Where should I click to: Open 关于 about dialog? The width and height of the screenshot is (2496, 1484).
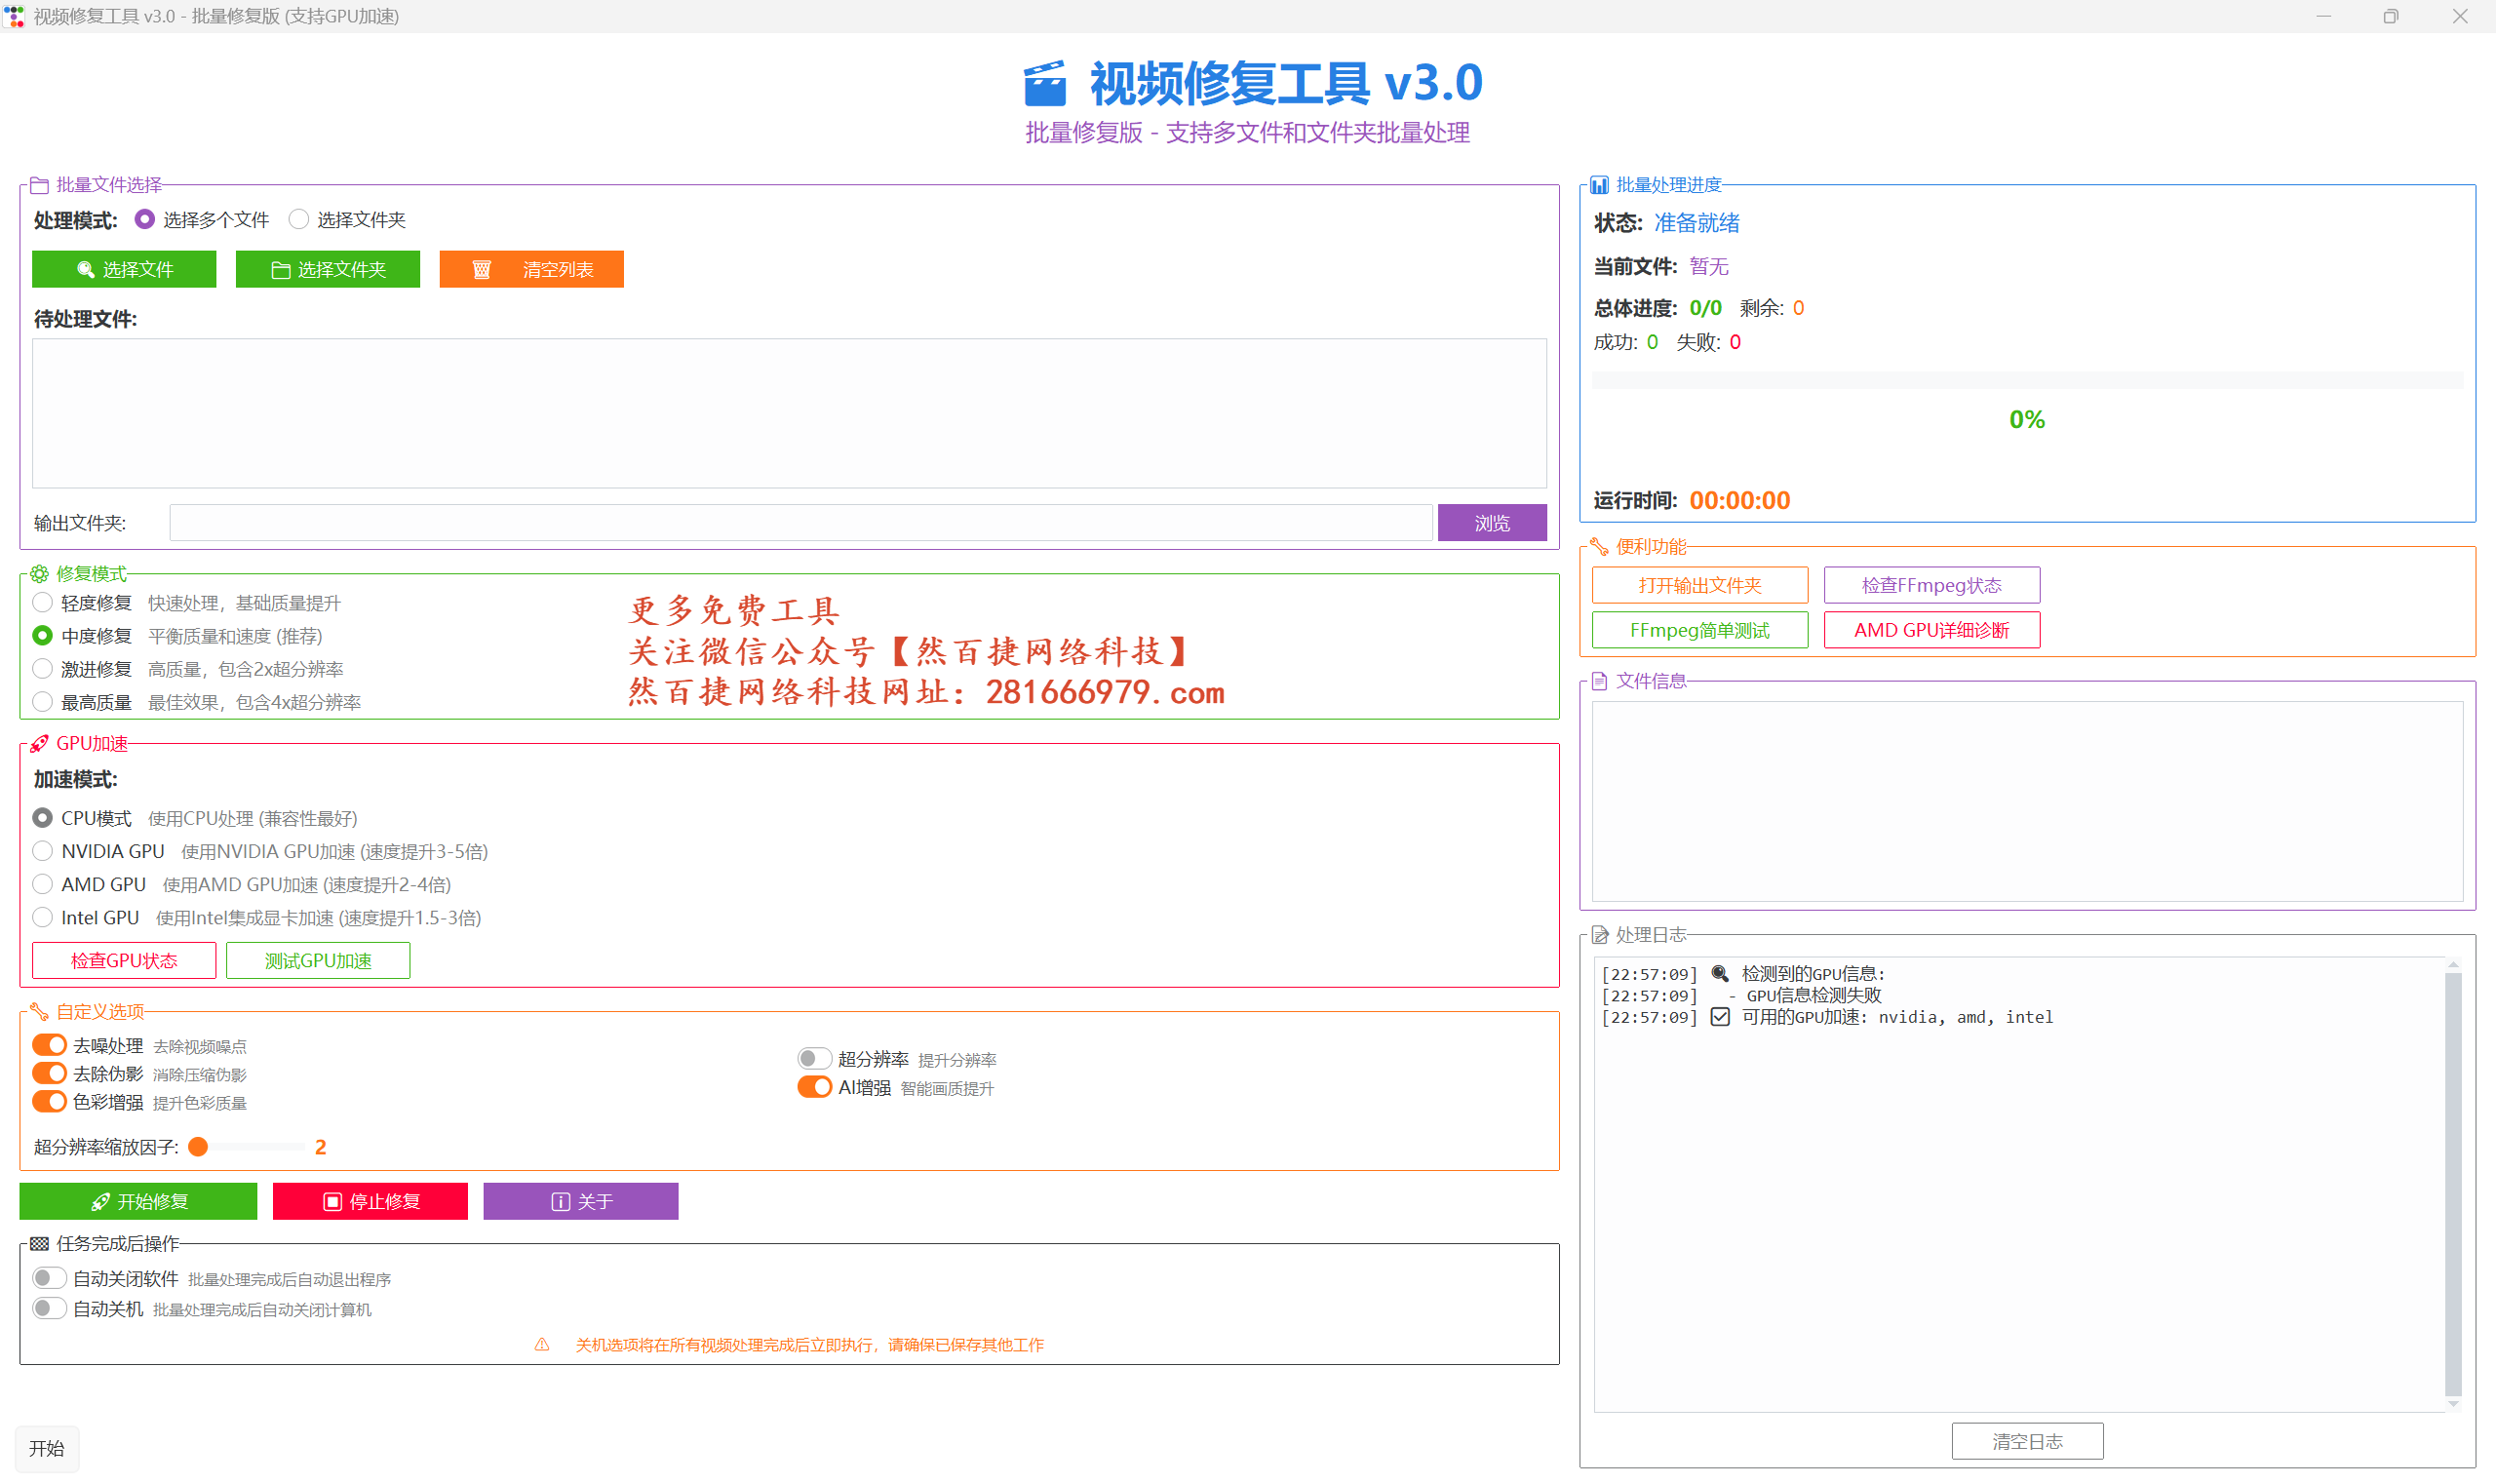(581, 1201)
